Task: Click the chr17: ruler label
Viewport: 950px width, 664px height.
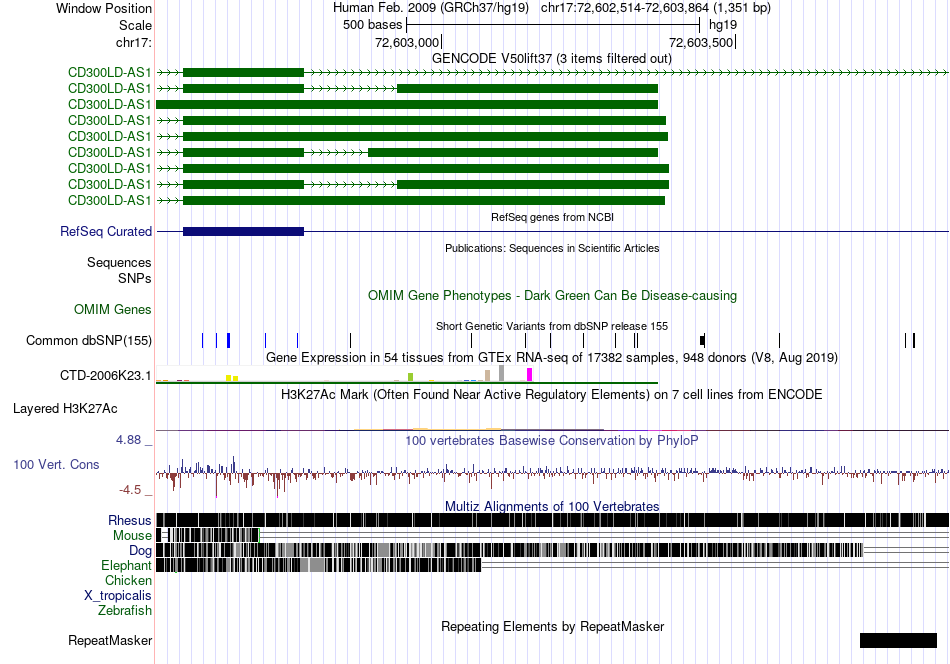Action: [x=133, y=42]
